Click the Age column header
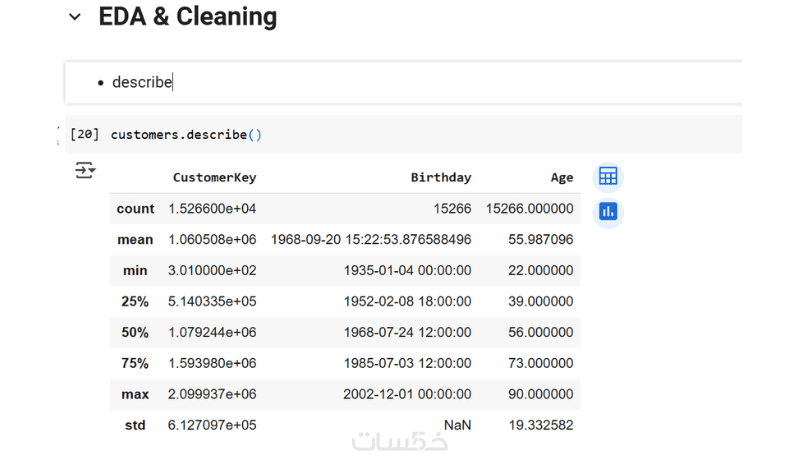Screen dimensions: 800x460 click(562, 178)
